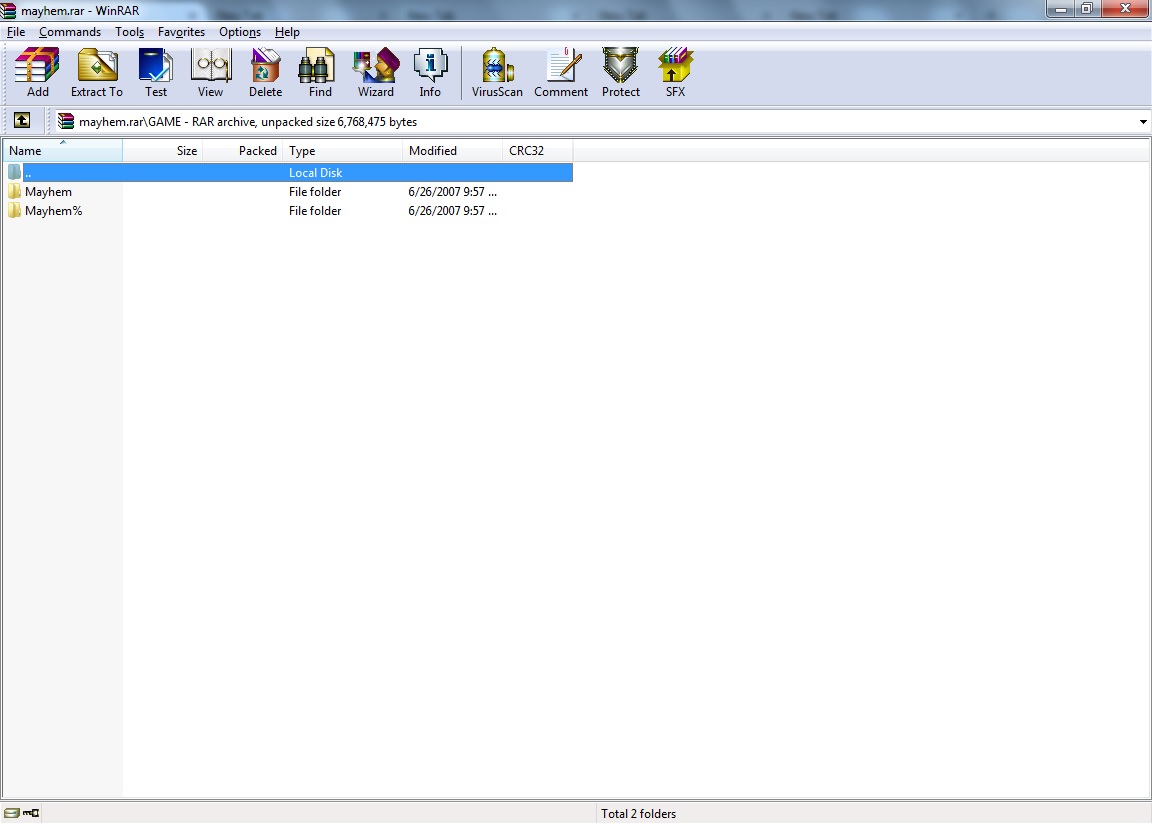Start VirusScan on the archive
The image size is (1152, 824).
[x=497, y=73]
